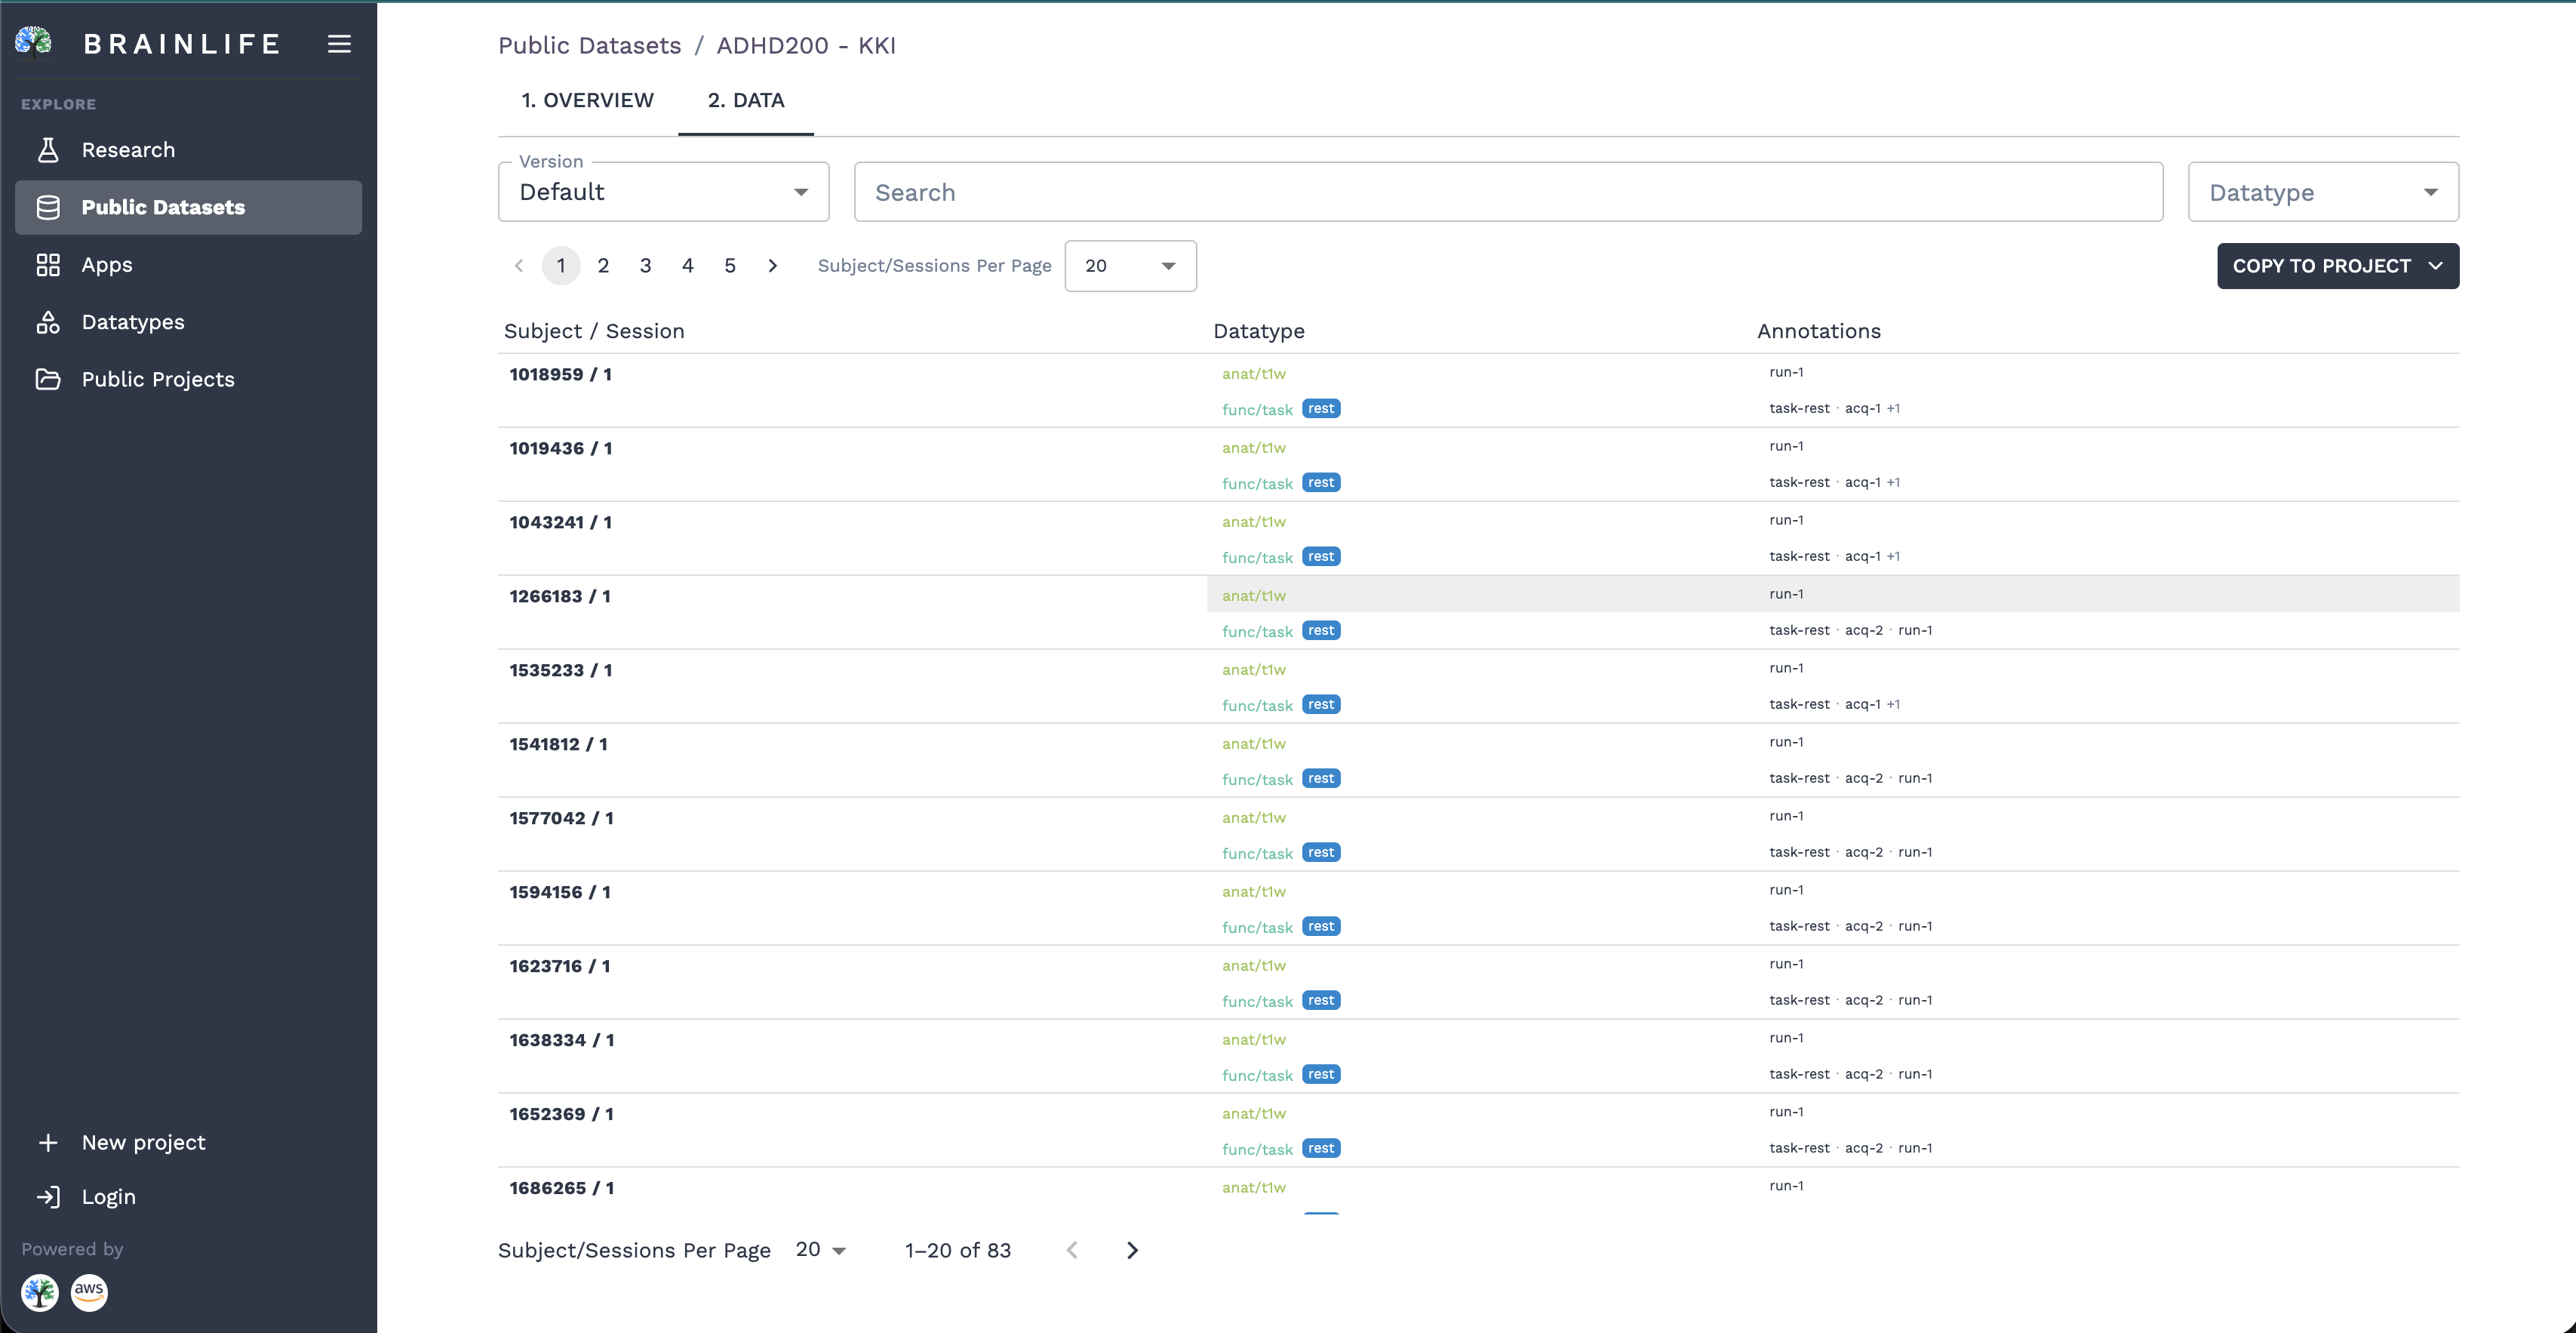Click subject 1623716 / 1

[x=559, y=967]
